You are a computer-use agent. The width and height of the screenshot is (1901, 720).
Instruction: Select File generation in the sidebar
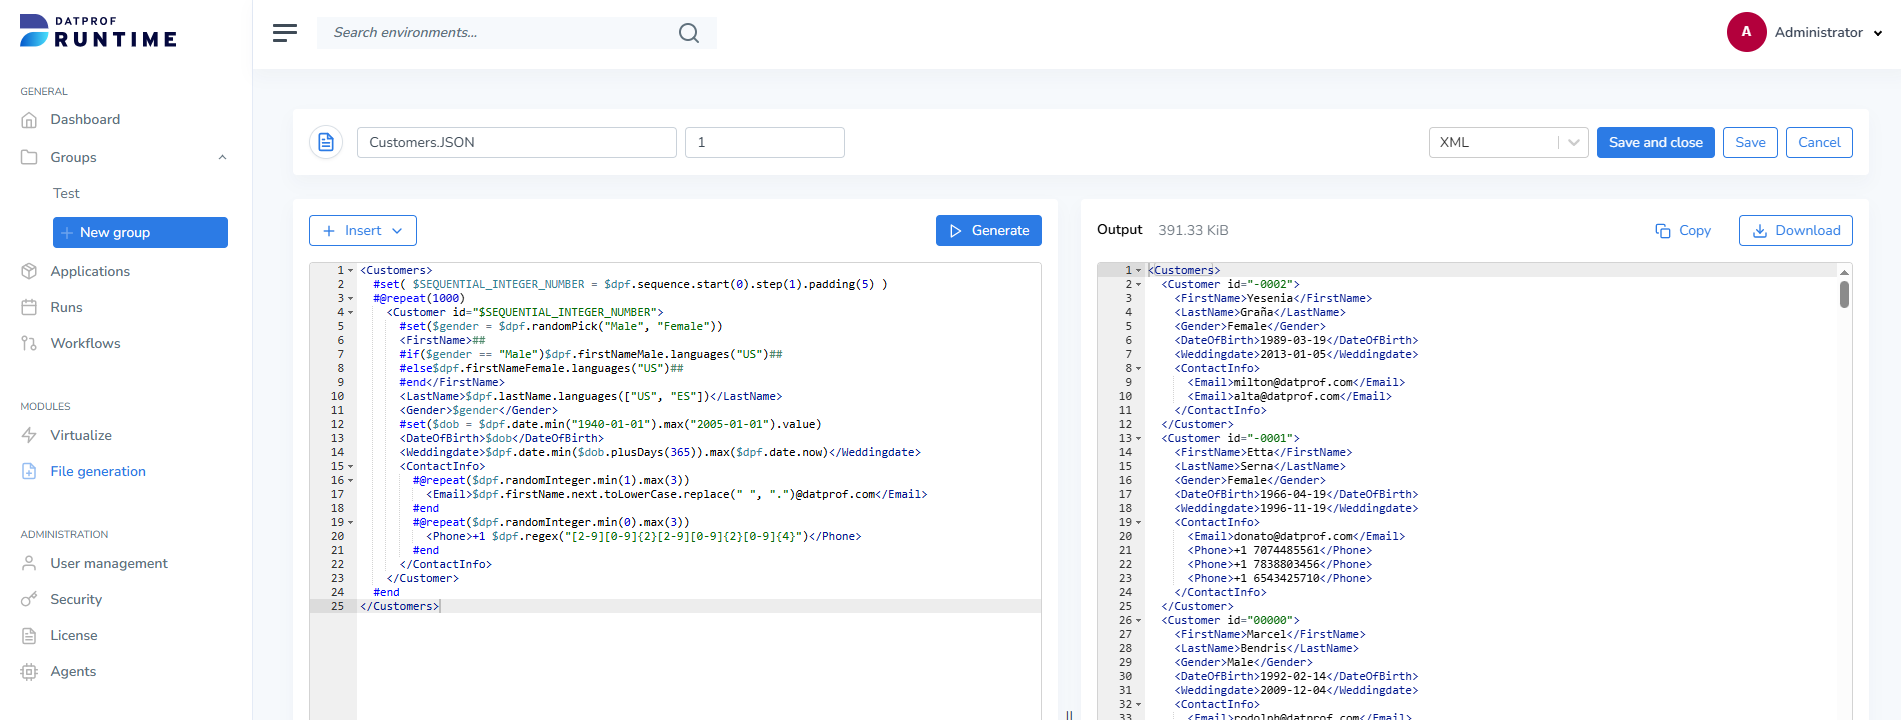click(x=98, y=471)
